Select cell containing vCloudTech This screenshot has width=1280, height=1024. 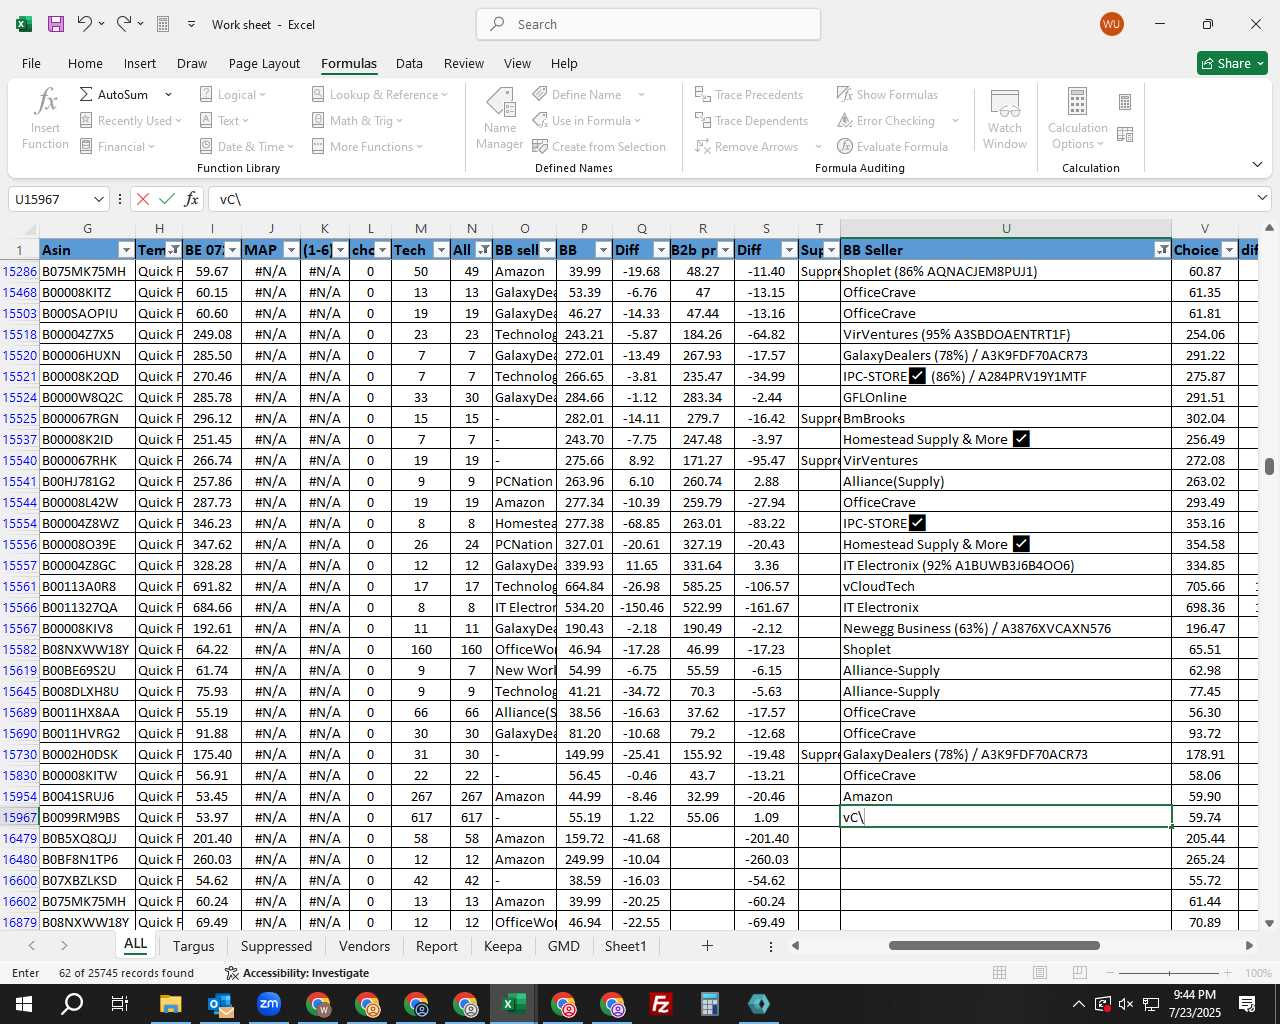click(x=1006, y=586)
